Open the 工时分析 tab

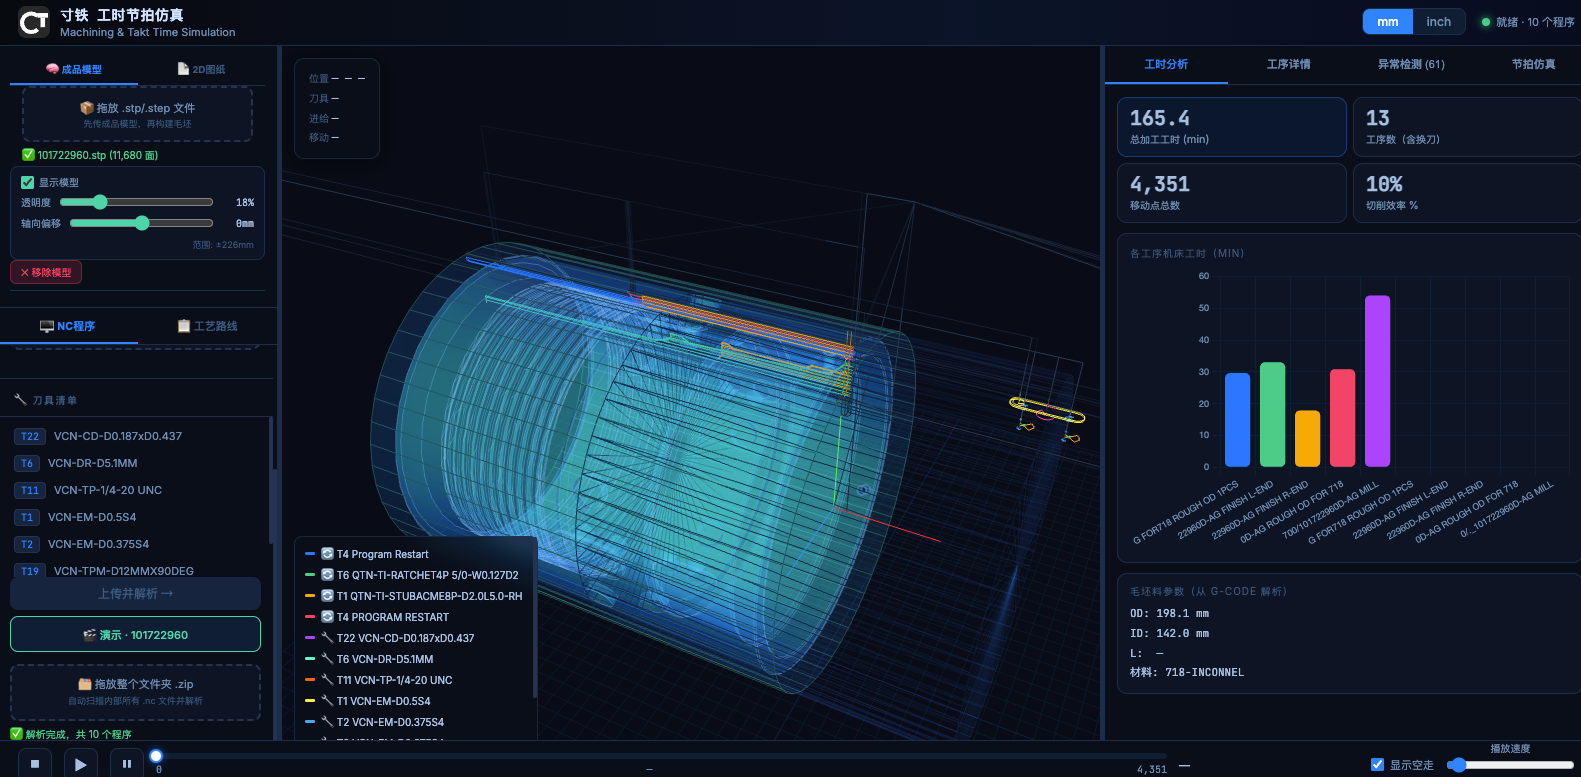coord(1166,64)
